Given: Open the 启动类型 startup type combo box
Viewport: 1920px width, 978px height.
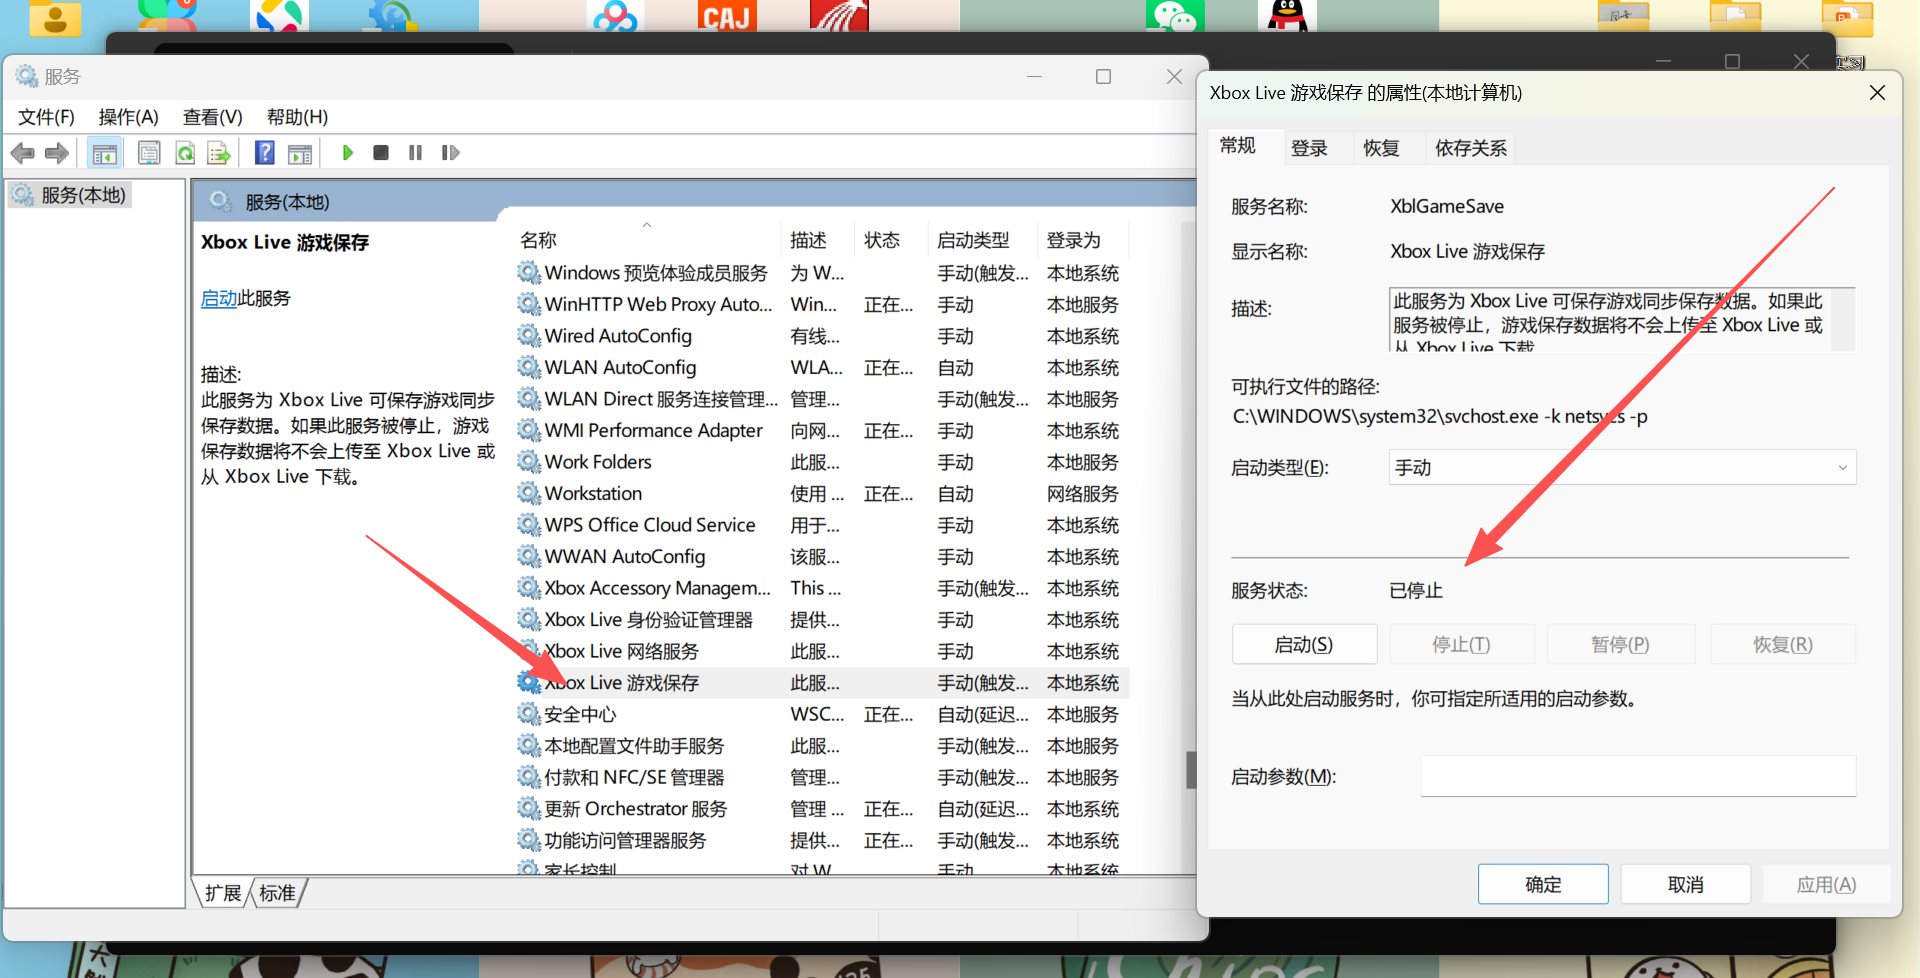Looking at the screenshot, I should (1622, 468).
